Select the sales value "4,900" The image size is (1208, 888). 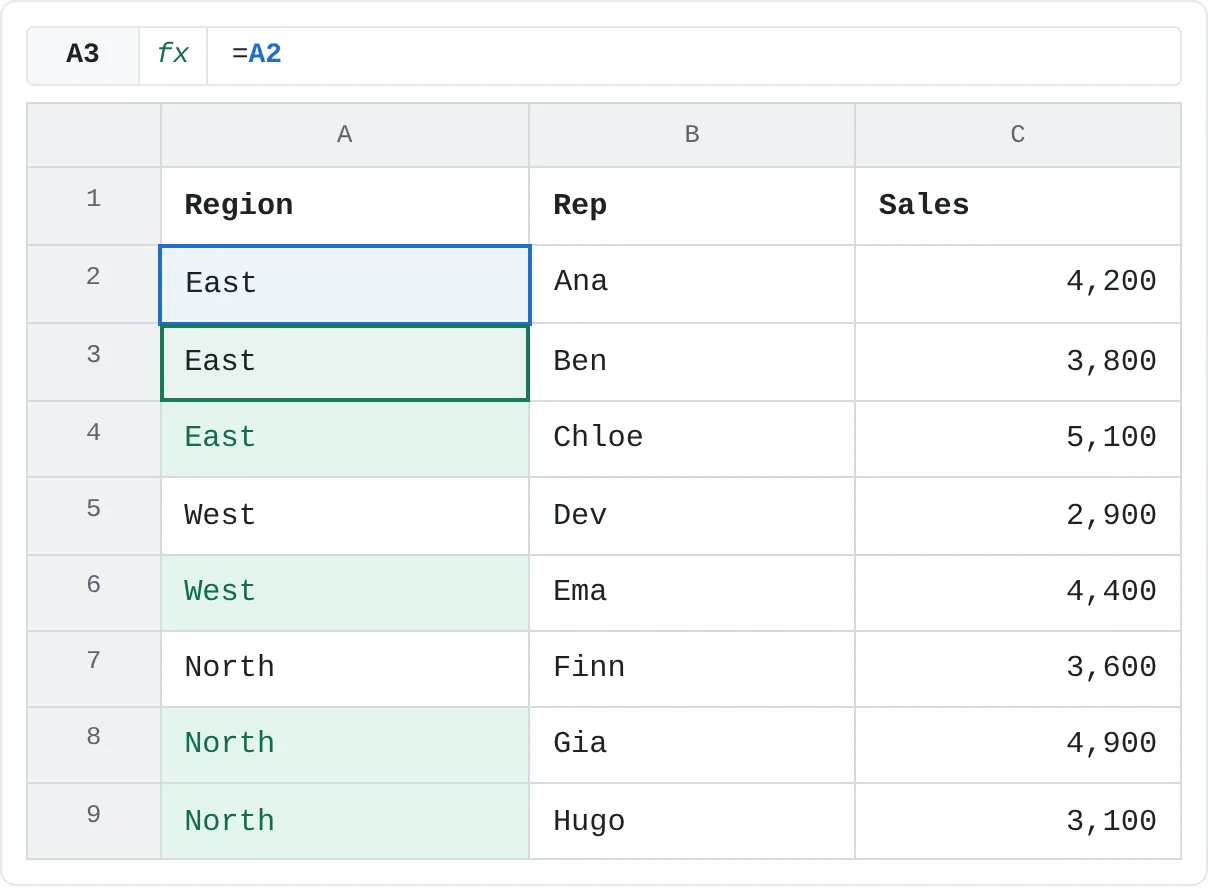click(x=1018, y=745)
